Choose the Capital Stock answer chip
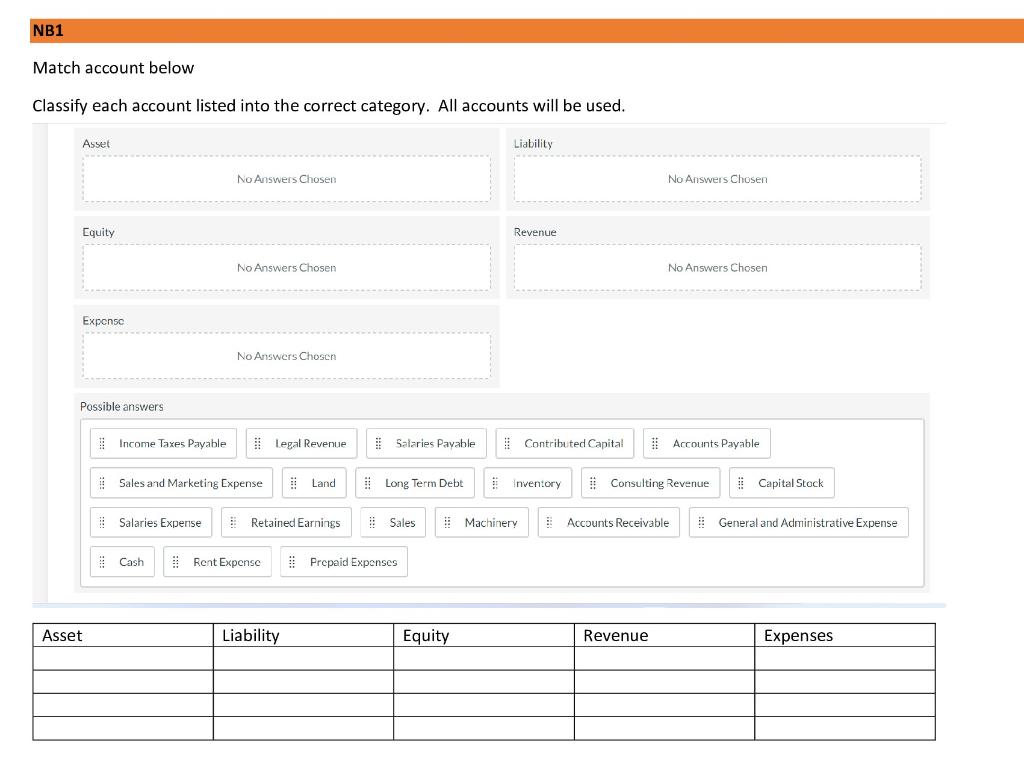This screenshot has width=1024, height=764. 782,483
